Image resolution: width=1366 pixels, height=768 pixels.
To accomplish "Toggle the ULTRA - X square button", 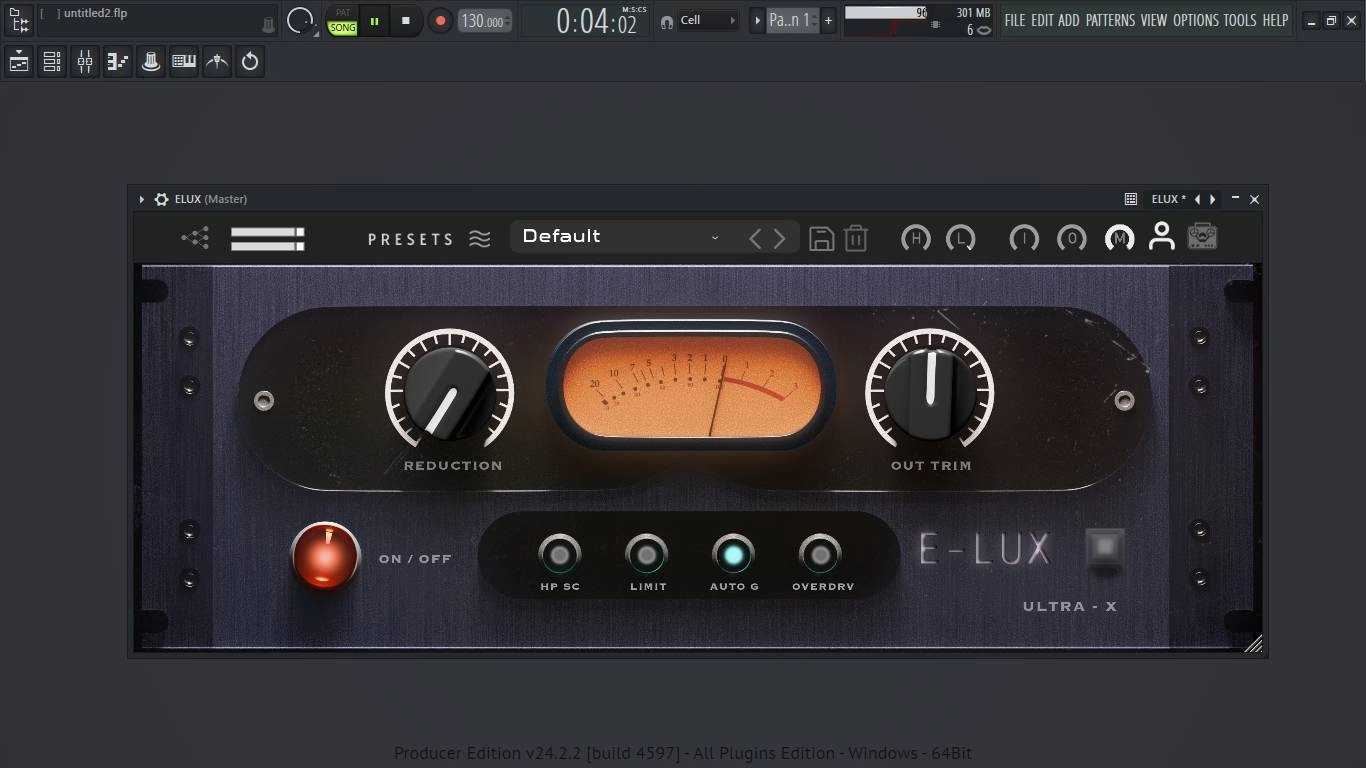I will (x=1105, y=549).
